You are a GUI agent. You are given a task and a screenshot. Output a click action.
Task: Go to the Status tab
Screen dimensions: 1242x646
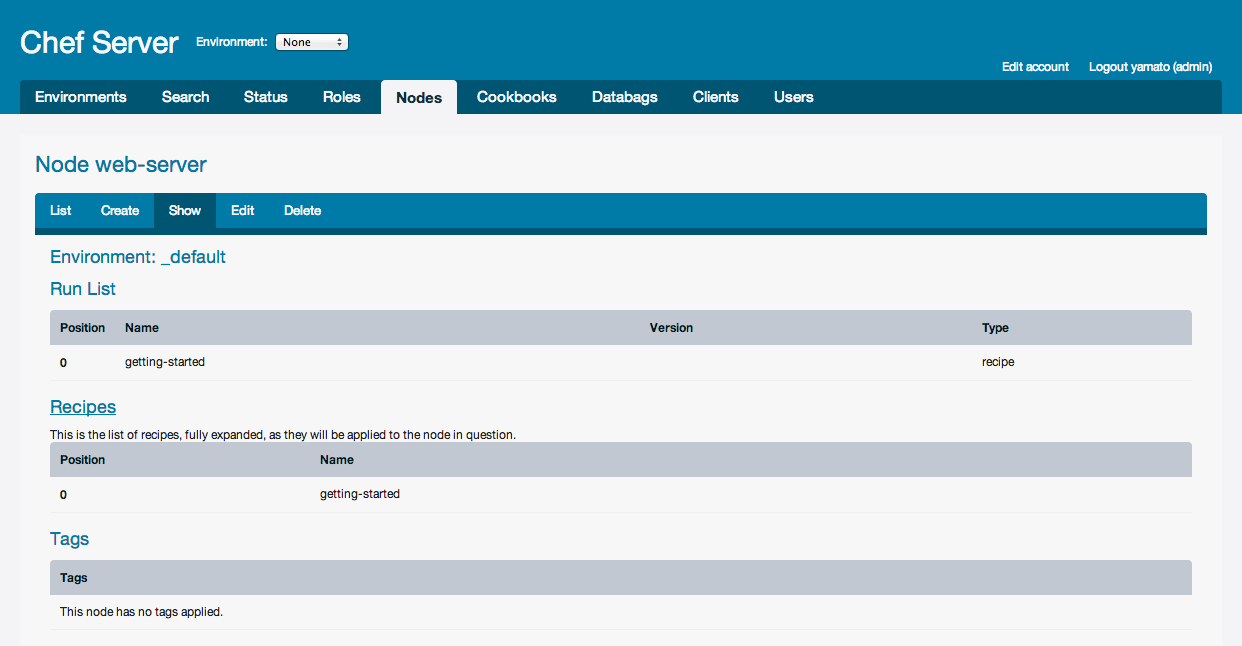(266, 97)
